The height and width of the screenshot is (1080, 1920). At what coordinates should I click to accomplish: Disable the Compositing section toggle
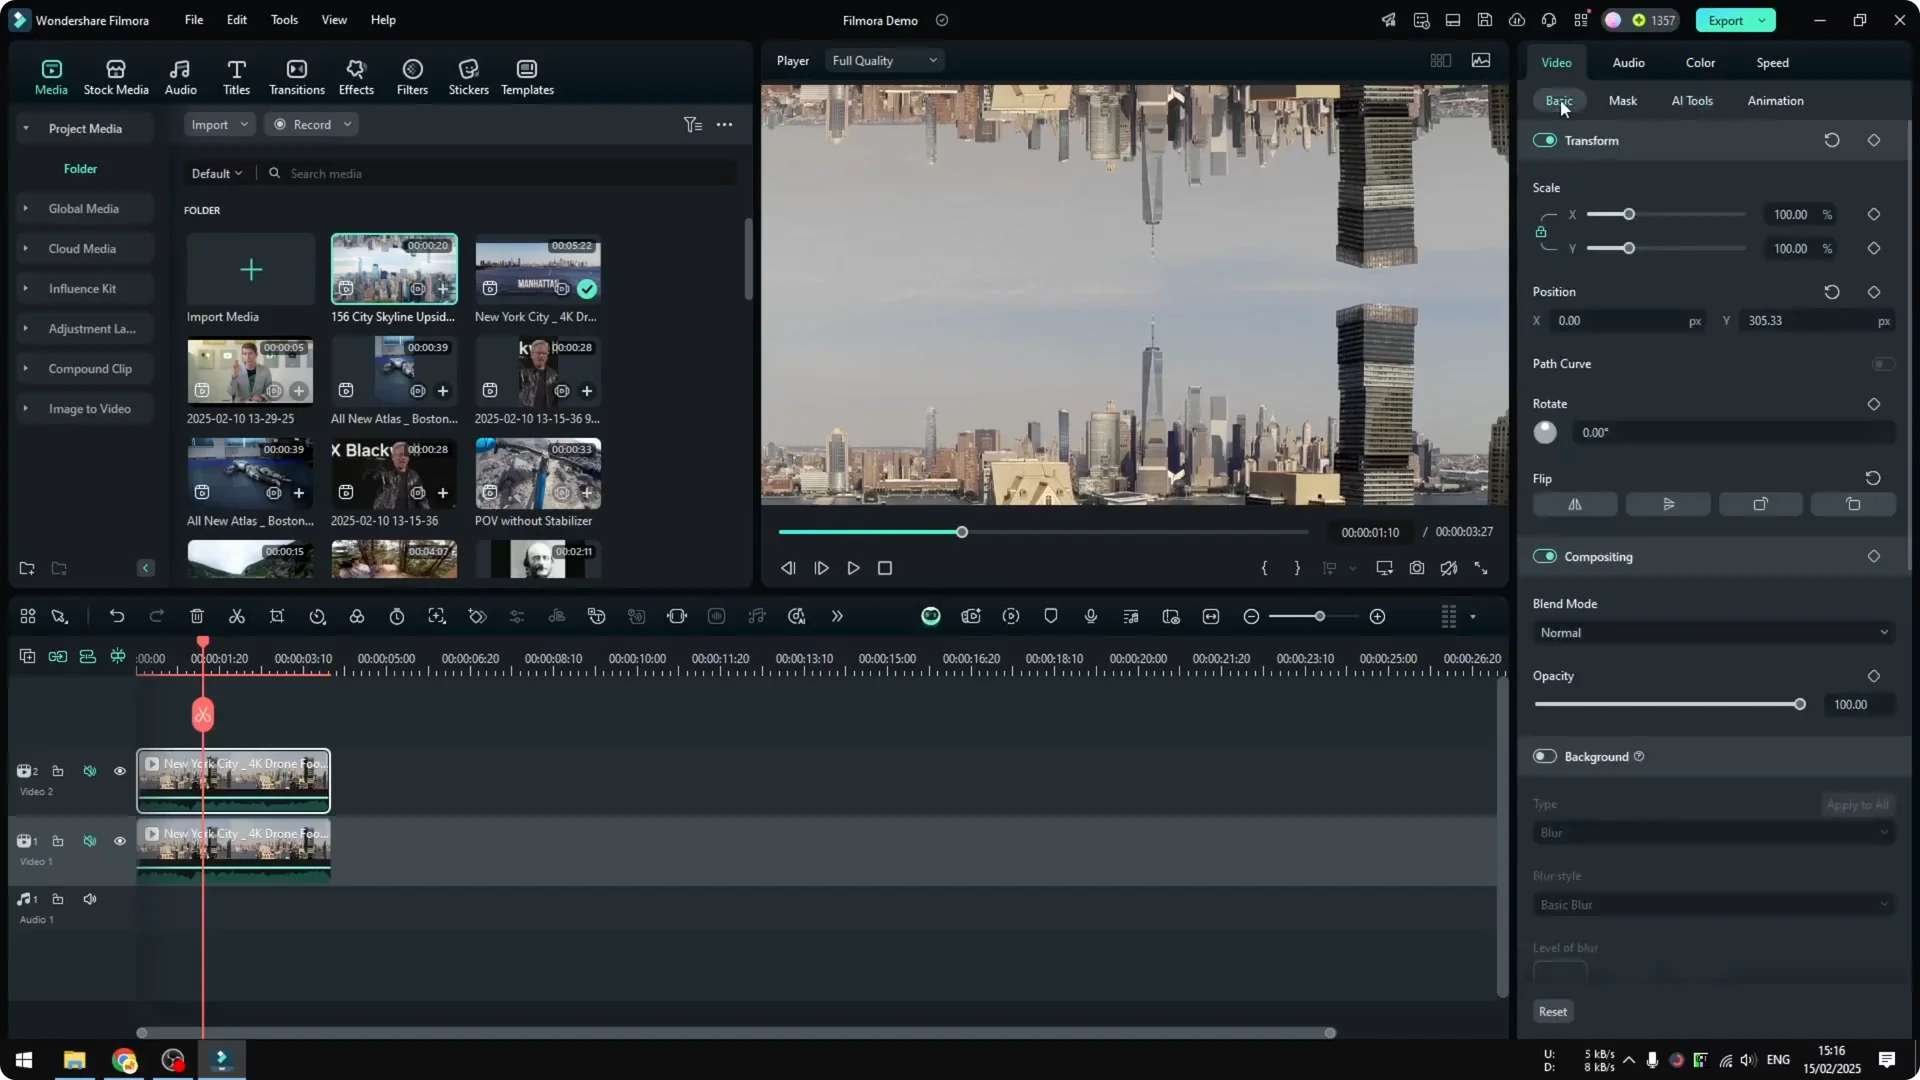tap(1546, 556)
